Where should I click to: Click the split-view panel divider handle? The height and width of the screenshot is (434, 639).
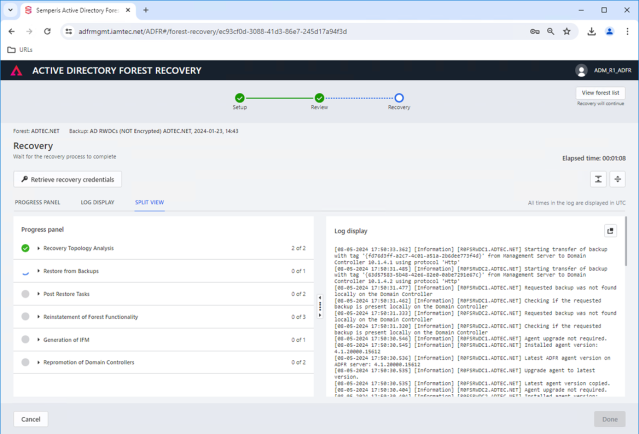320,306
